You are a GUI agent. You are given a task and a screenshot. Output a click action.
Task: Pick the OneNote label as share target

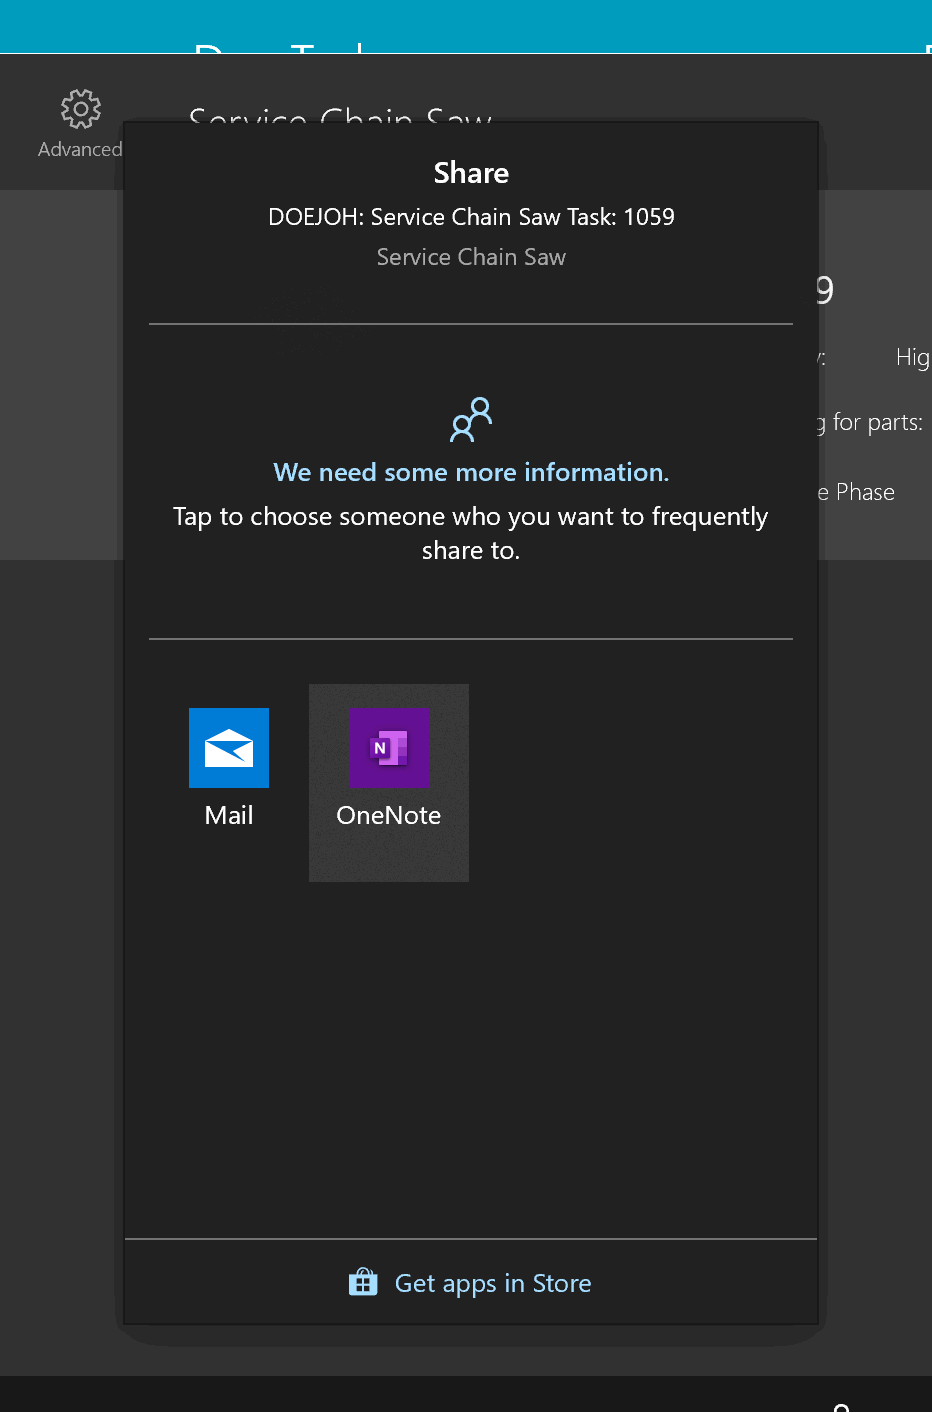[389, 815]
